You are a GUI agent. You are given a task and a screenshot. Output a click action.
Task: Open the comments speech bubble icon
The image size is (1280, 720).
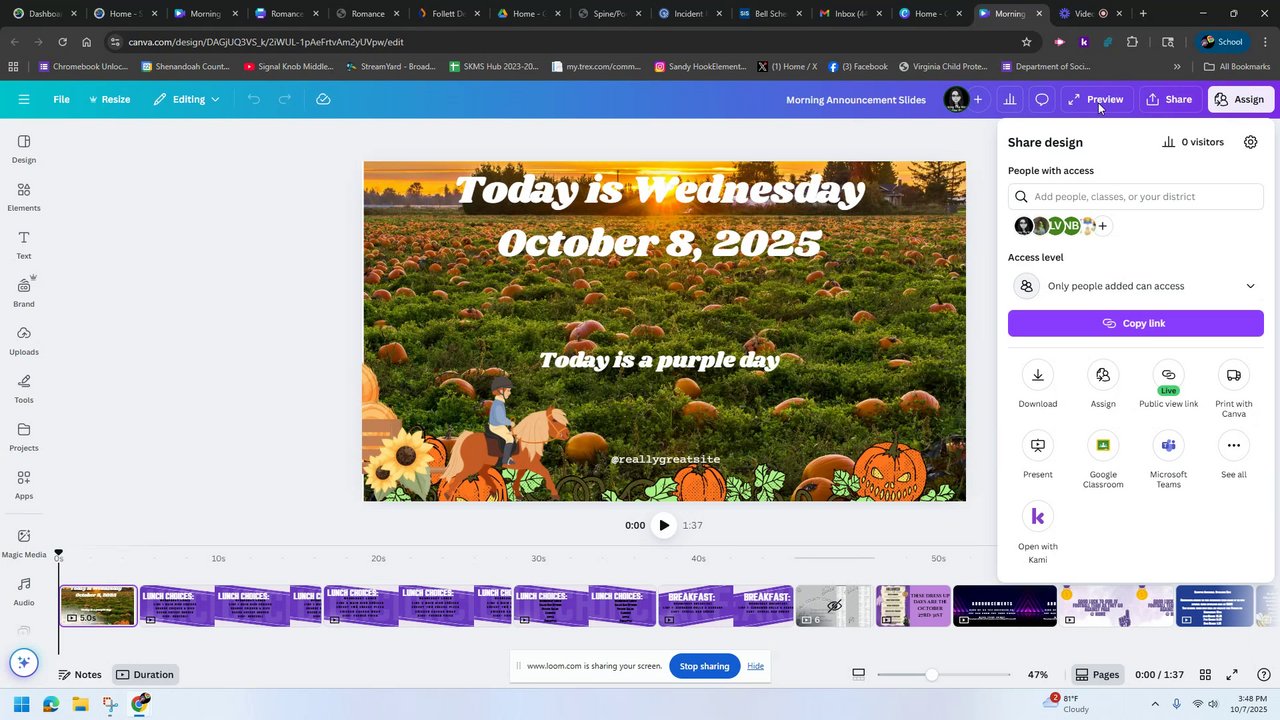click(1042, 99)
